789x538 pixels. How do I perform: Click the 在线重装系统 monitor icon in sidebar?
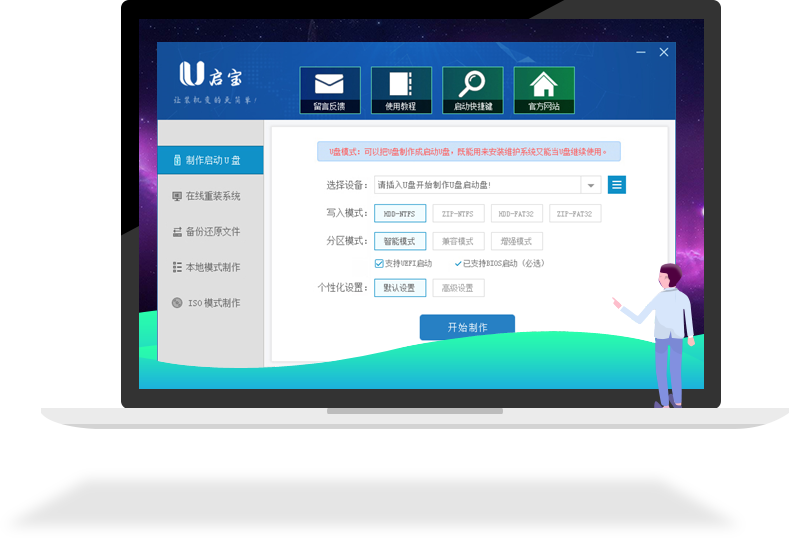coord(177,196)
